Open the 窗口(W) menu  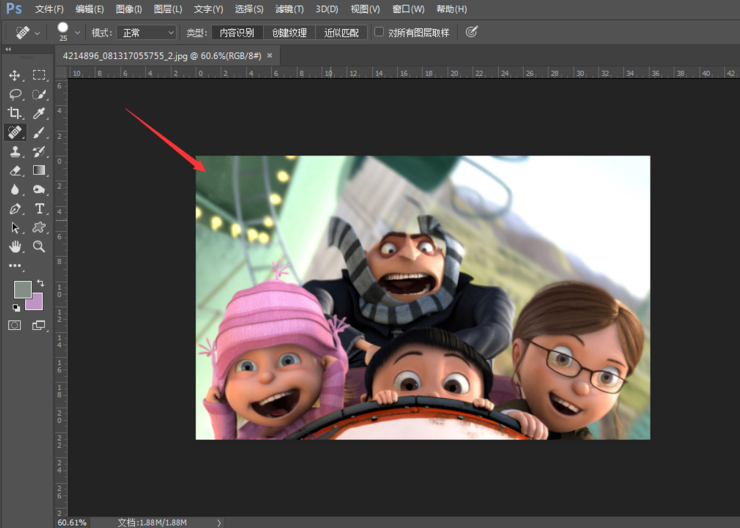pyautogui.click(x=408, y=9)
